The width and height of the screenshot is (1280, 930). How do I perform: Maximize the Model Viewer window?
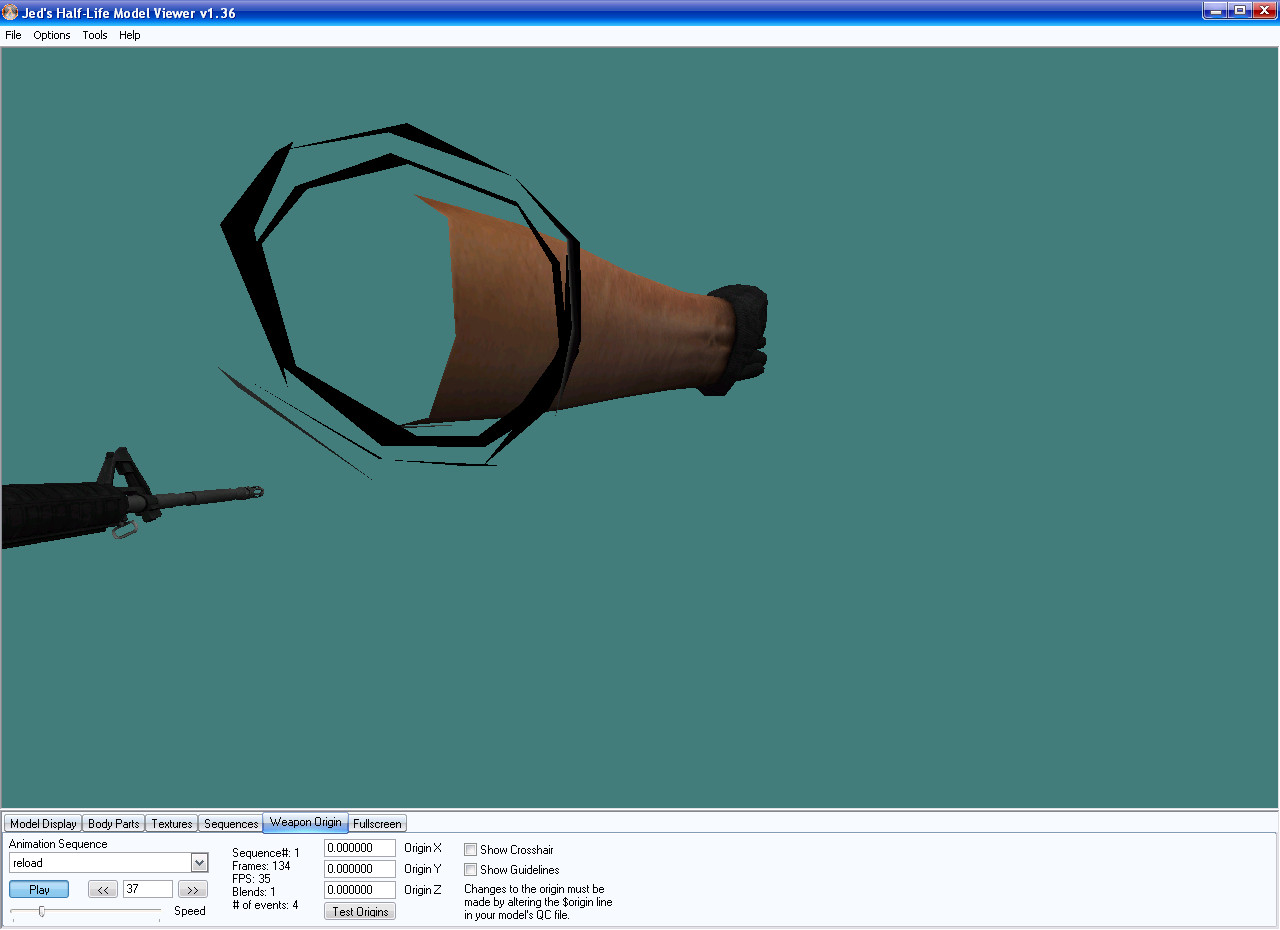pos(1240,11)
